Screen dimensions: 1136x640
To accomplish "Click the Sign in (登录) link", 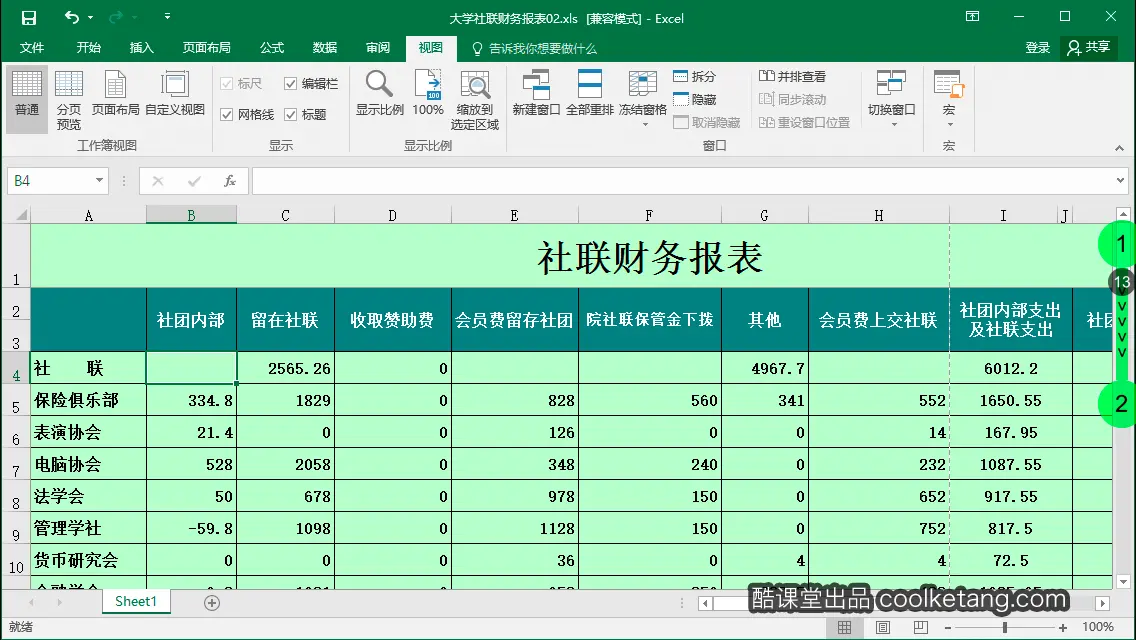I will tap(1037, 48).
